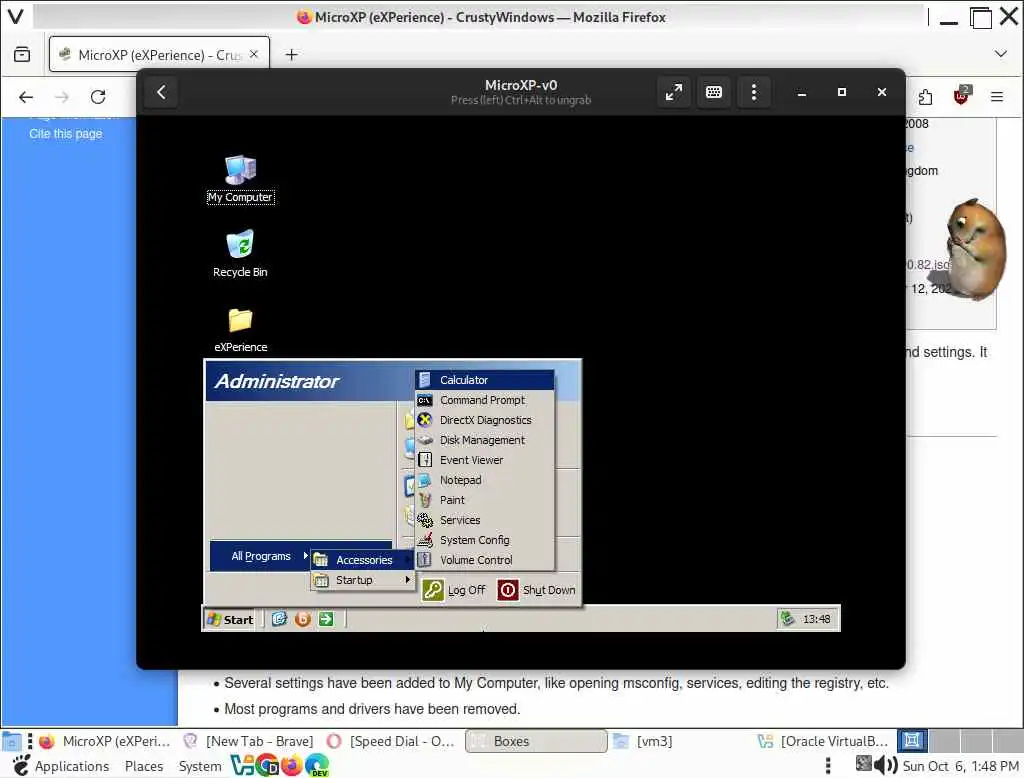The width and height of the screenshot is (1024, 778).
Task: Reload the Firefox page
Action: 98,97
